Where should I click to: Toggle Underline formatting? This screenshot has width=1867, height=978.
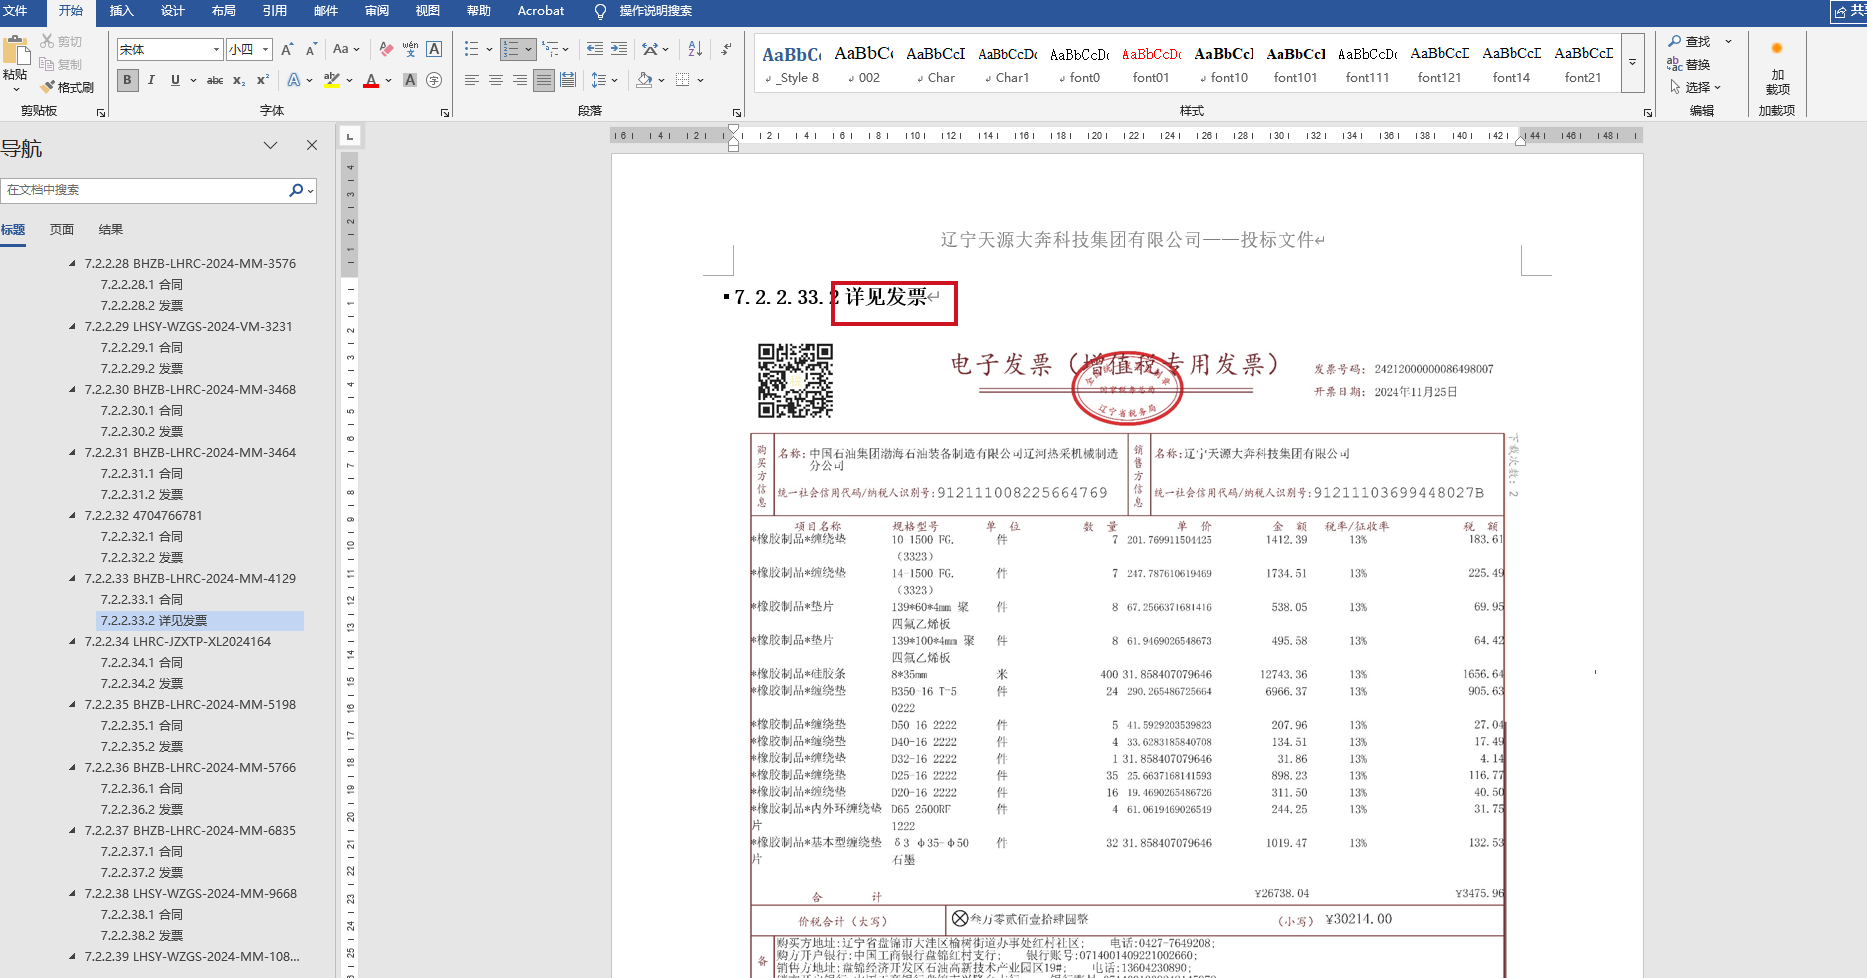coord(175,80)
